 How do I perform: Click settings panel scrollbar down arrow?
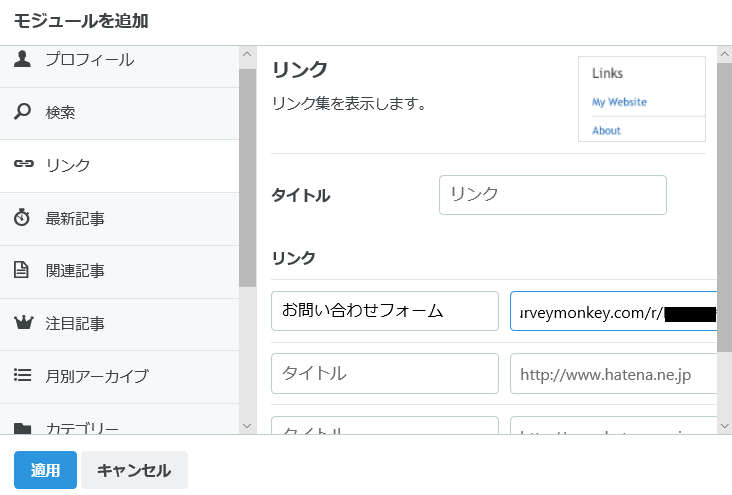point(725,426)
